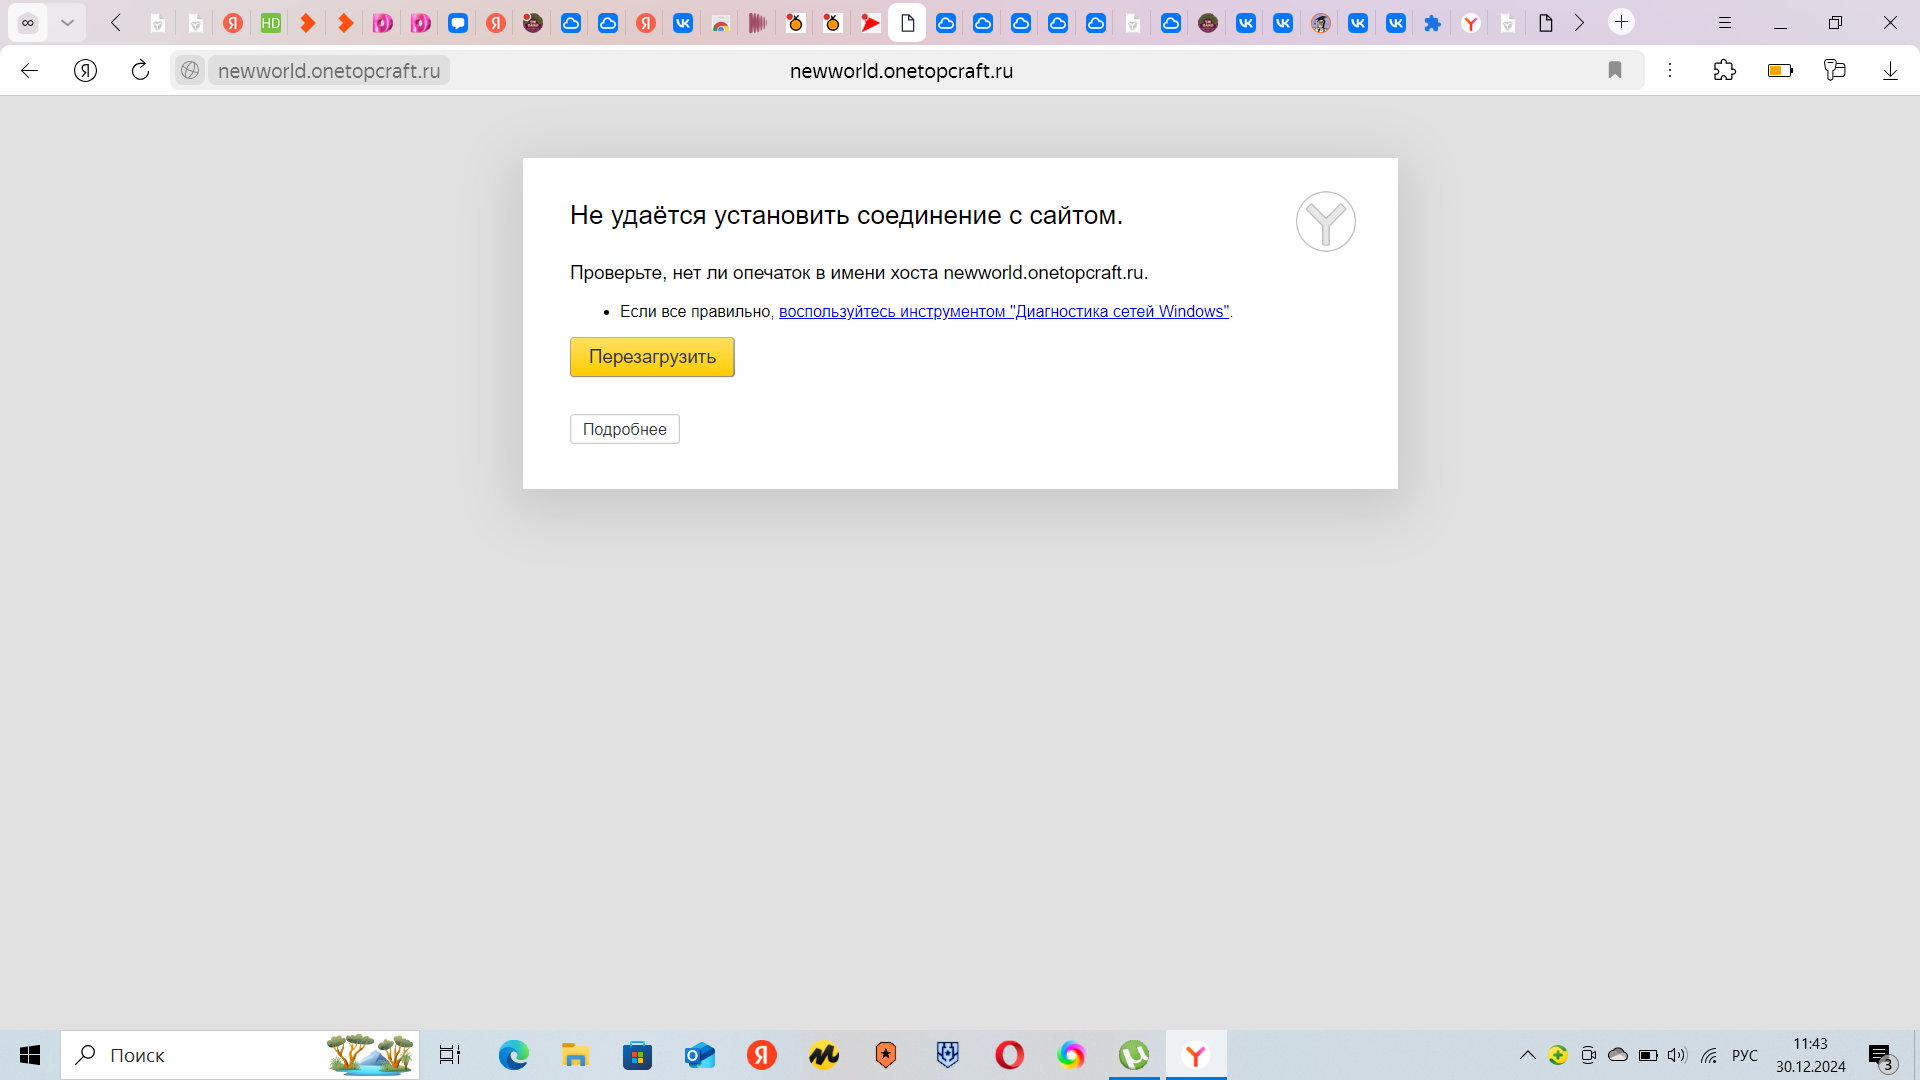Open the extensions puzzle icon
The image size is (1920, 1080).
tap(1724, 70)
